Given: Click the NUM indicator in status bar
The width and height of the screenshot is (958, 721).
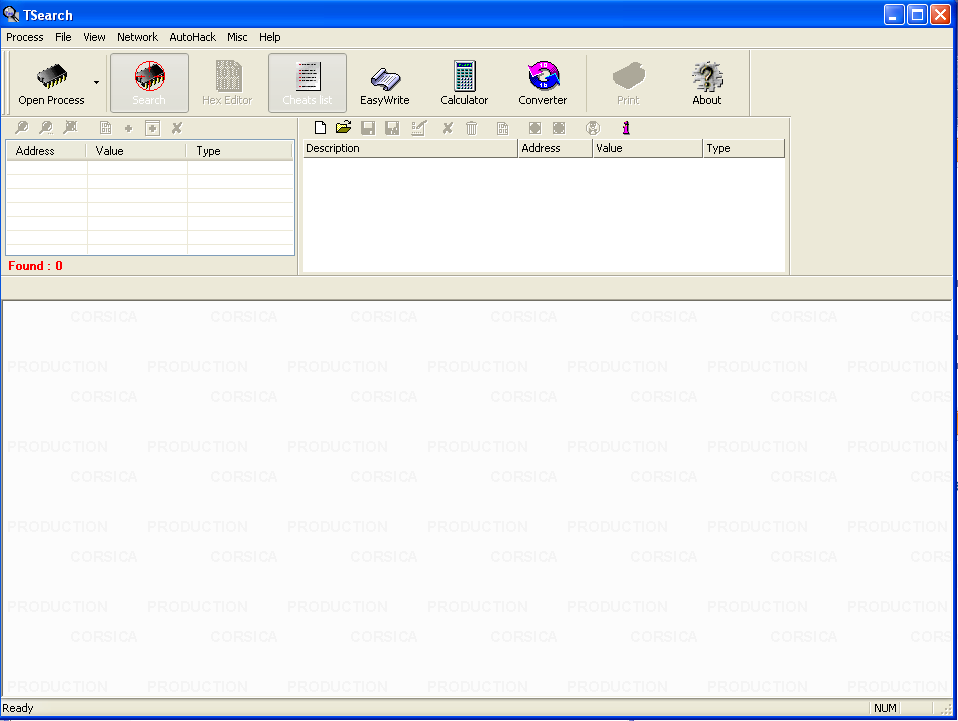Looking at the screenshot, I should [x=885, y=708].
